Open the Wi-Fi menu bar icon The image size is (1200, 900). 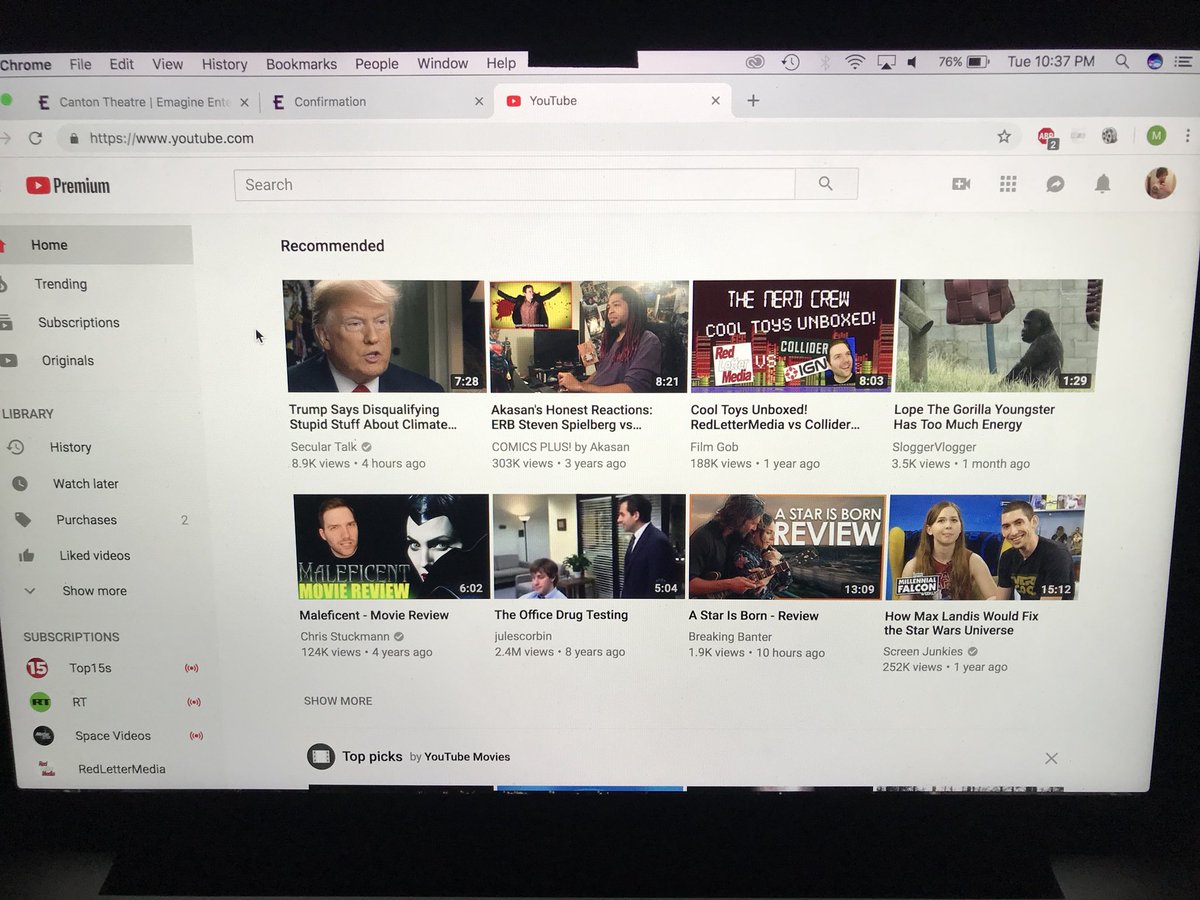pos(855,62)
